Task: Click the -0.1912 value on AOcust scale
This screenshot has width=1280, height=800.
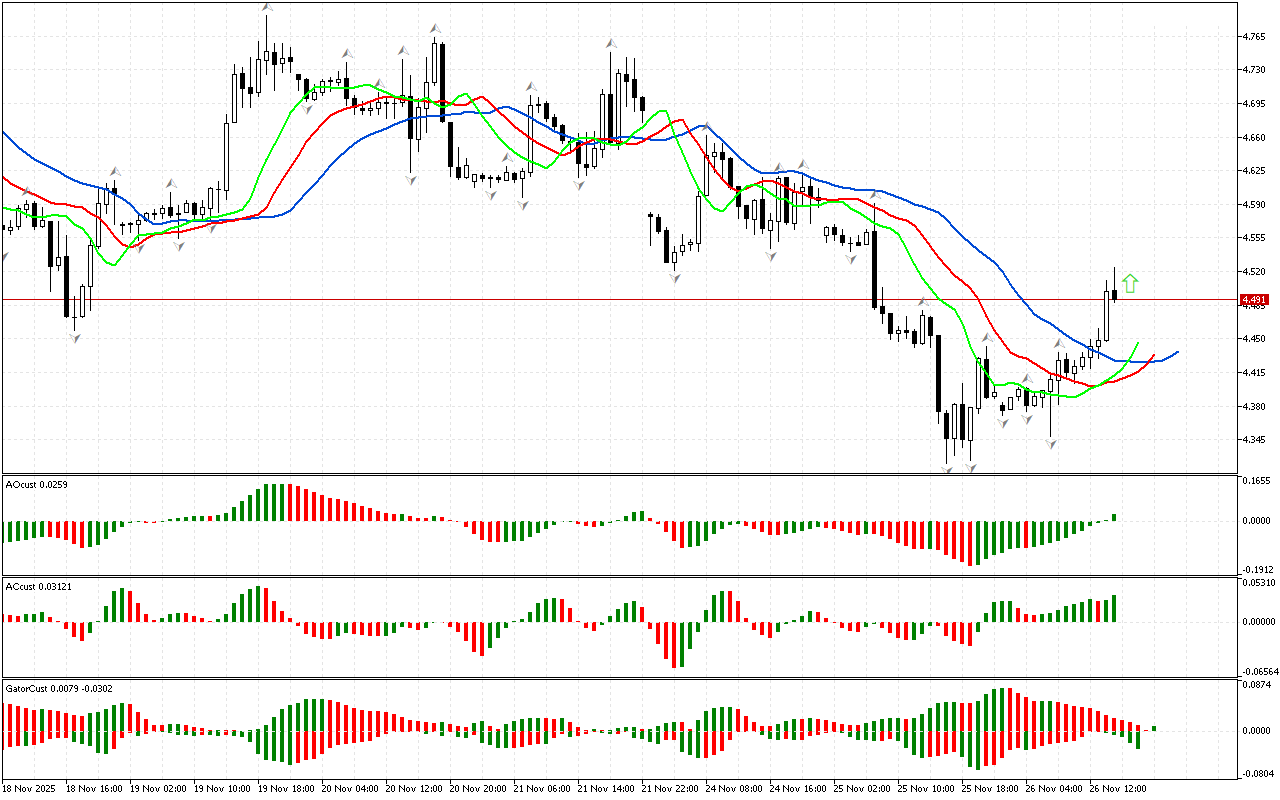Action: pos(1256,567)
